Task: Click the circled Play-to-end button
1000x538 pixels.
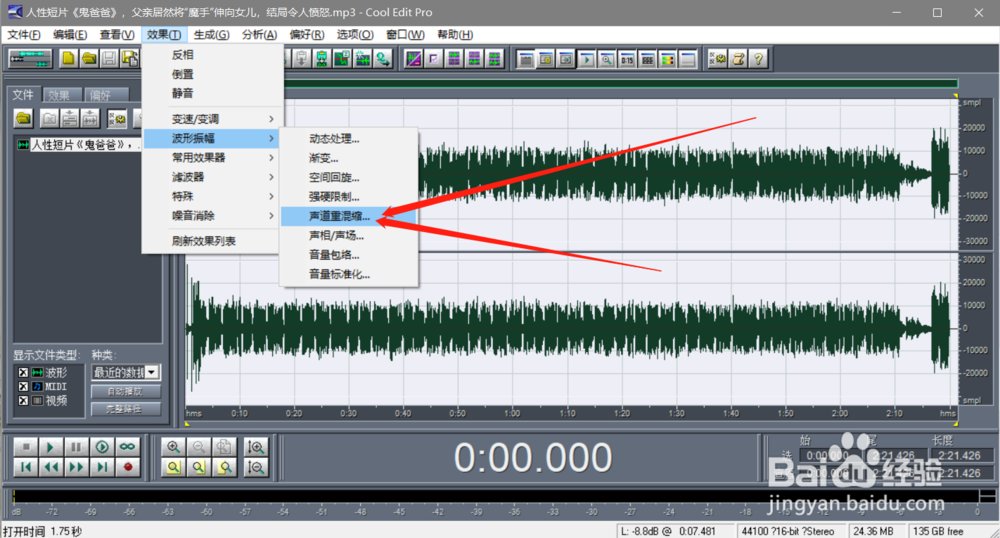Action: pos(102,447)
